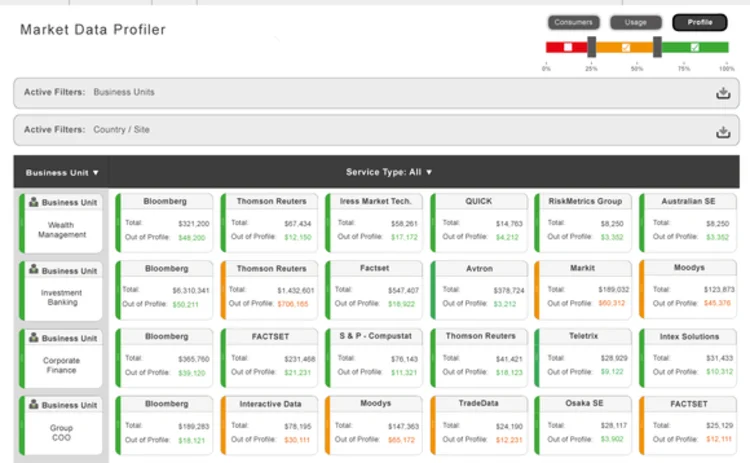Open the Iress Market Tech. card
Image resolution: width=750 pixels, height=463 pixels.
click(374, 222)
